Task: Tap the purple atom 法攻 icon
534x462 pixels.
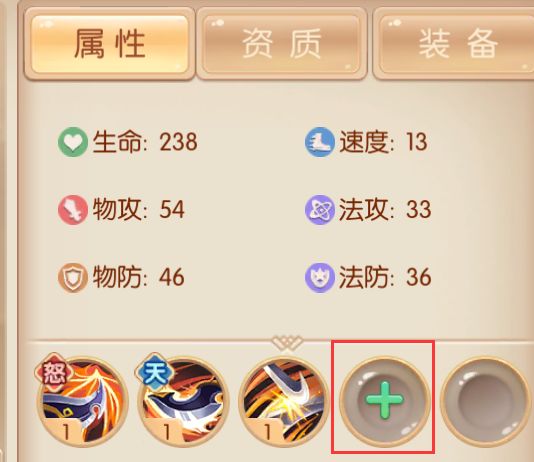Action: (x=319, y=210)
